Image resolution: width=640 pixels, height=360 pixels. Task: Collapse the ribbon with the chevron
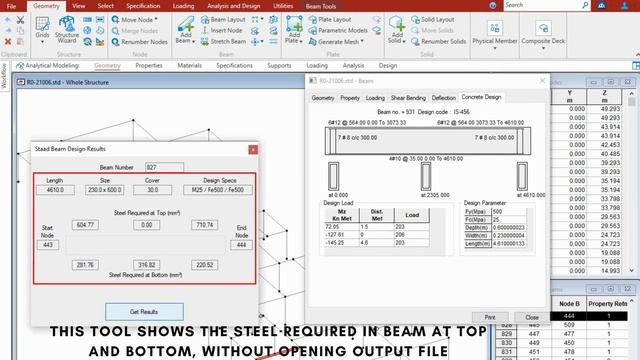pos(637,54)
